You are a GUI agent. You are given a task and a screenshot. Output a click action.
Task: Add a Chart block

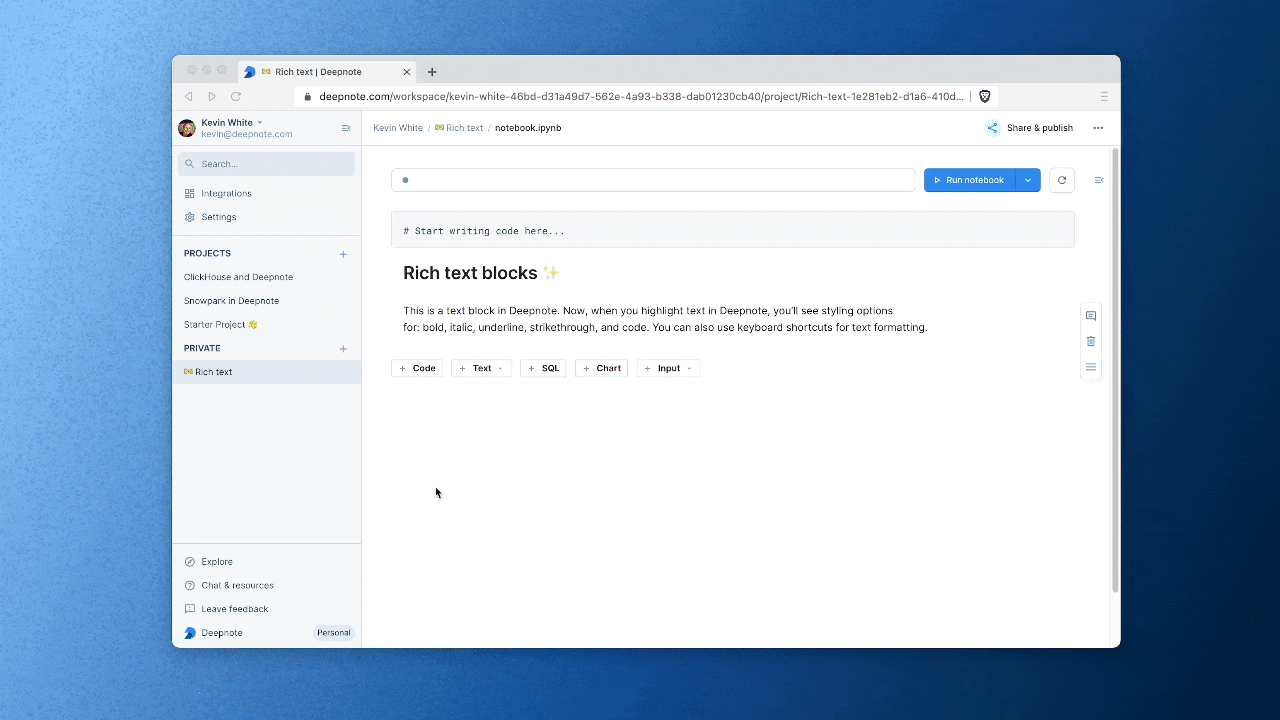click(601, 369)
